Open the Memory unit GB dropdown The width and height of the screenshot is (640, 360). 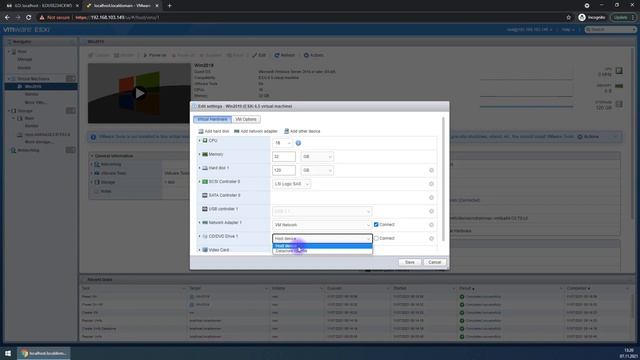(x=317, y=157)
